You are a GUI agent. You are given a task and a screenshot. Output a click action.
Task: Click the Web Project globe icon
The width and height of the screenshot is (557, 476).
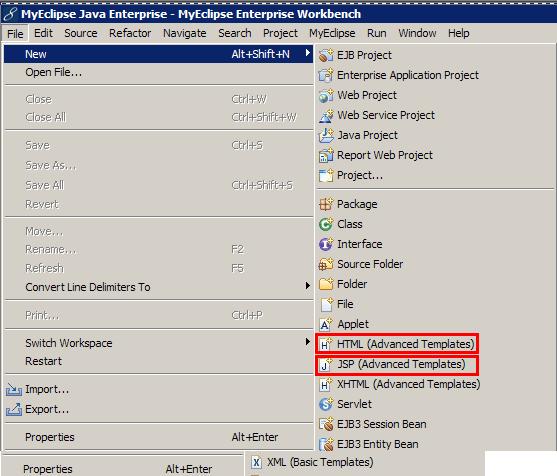tap(326, 95)
